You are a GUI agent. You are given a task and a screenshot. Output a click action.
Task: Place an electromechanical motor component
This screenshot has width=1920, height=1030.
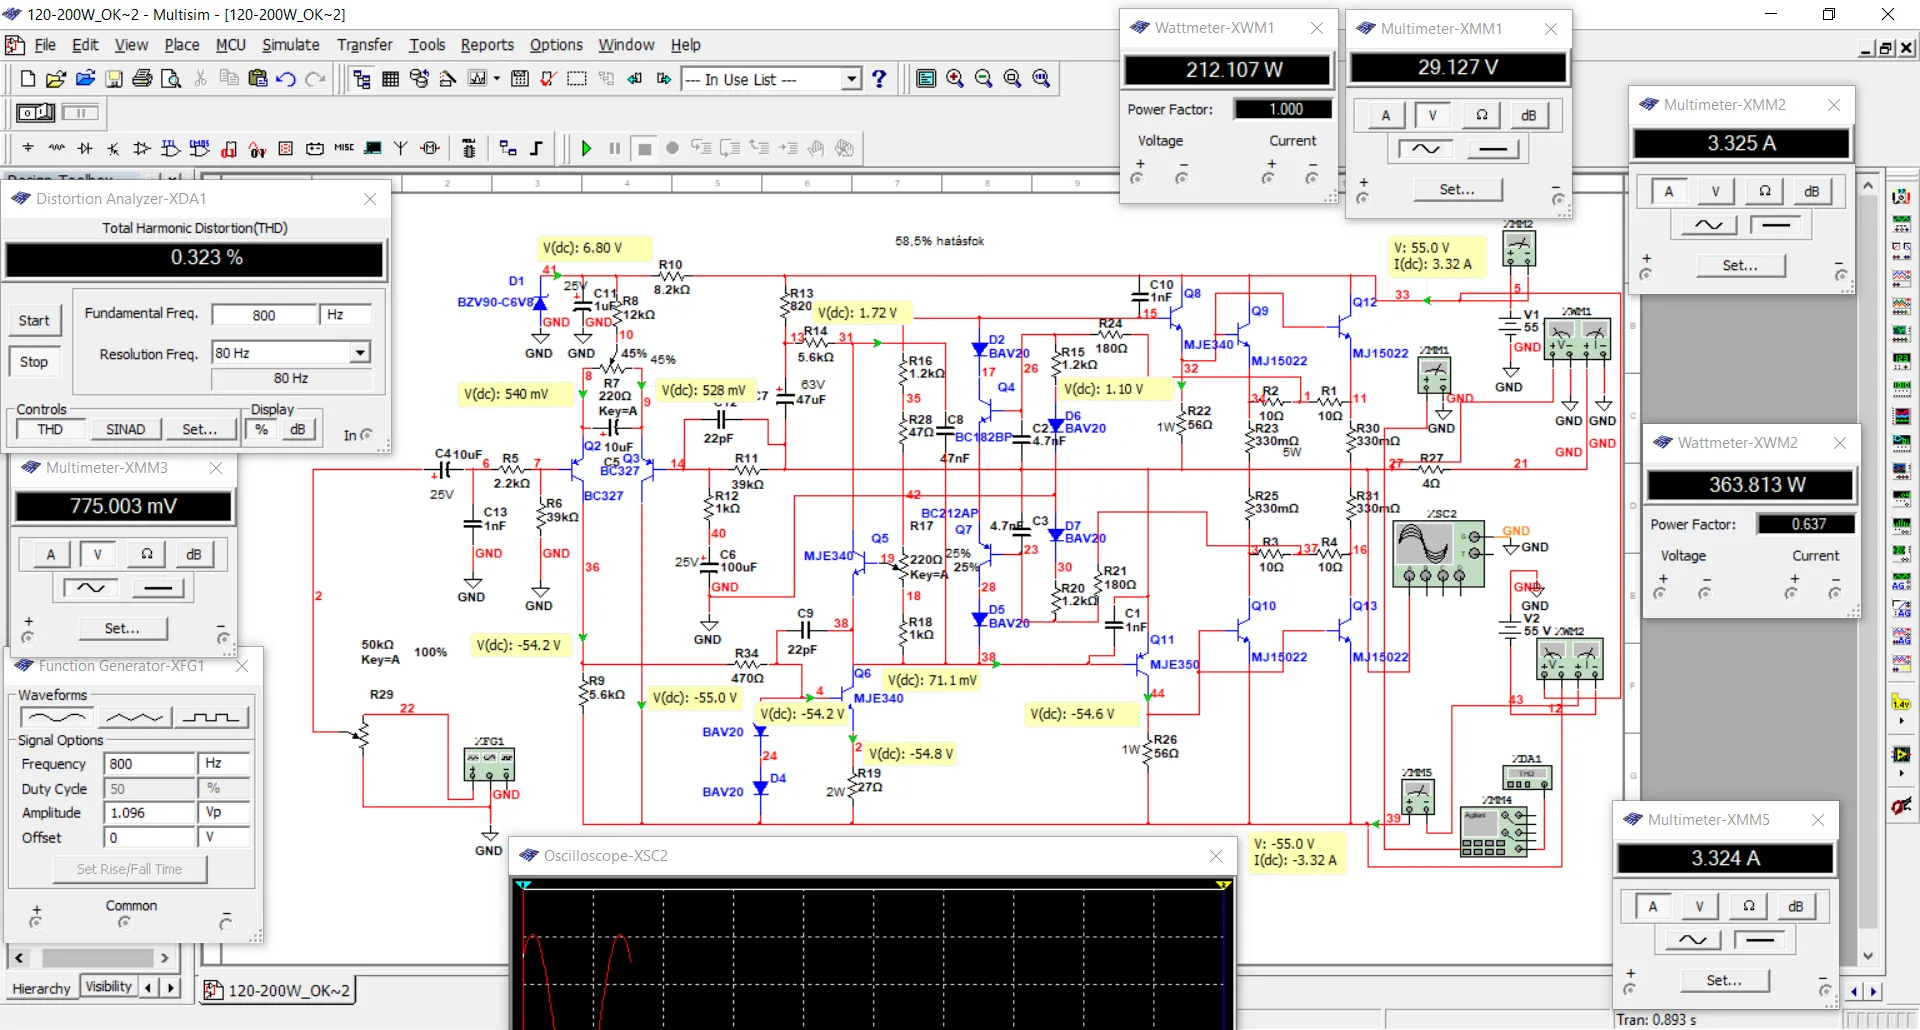tap(430, 148)
